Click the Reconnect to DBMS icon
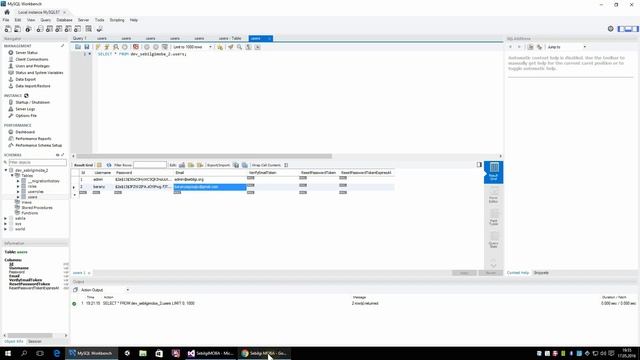 100,29
